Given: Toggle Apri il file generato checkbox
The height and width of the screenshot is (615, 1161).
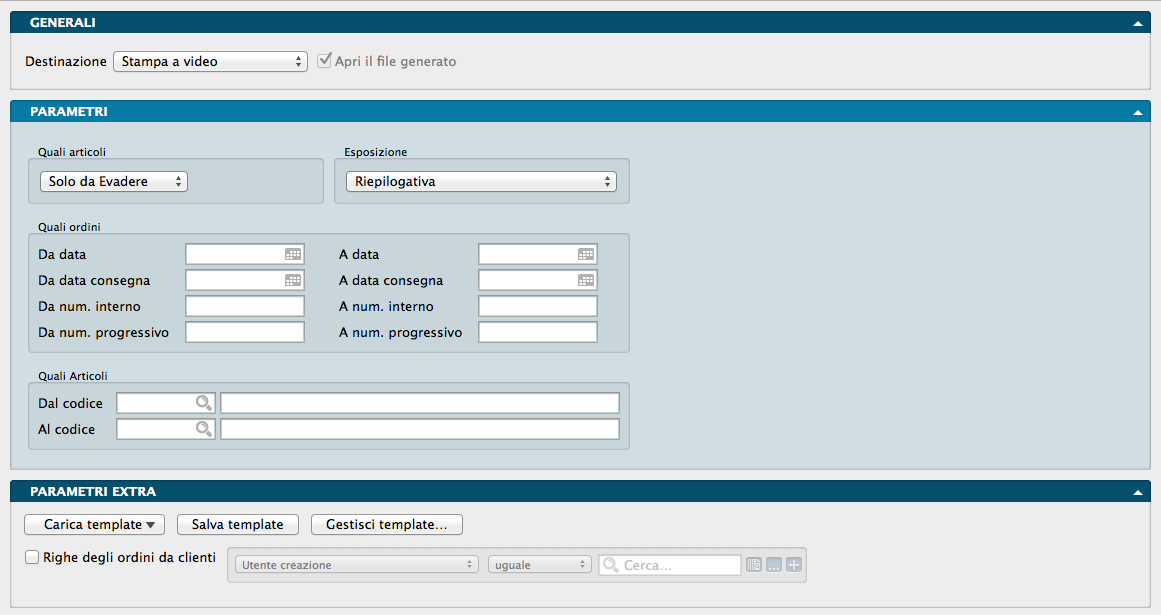Looking at the screenshot, I should [x=324, y=61].
